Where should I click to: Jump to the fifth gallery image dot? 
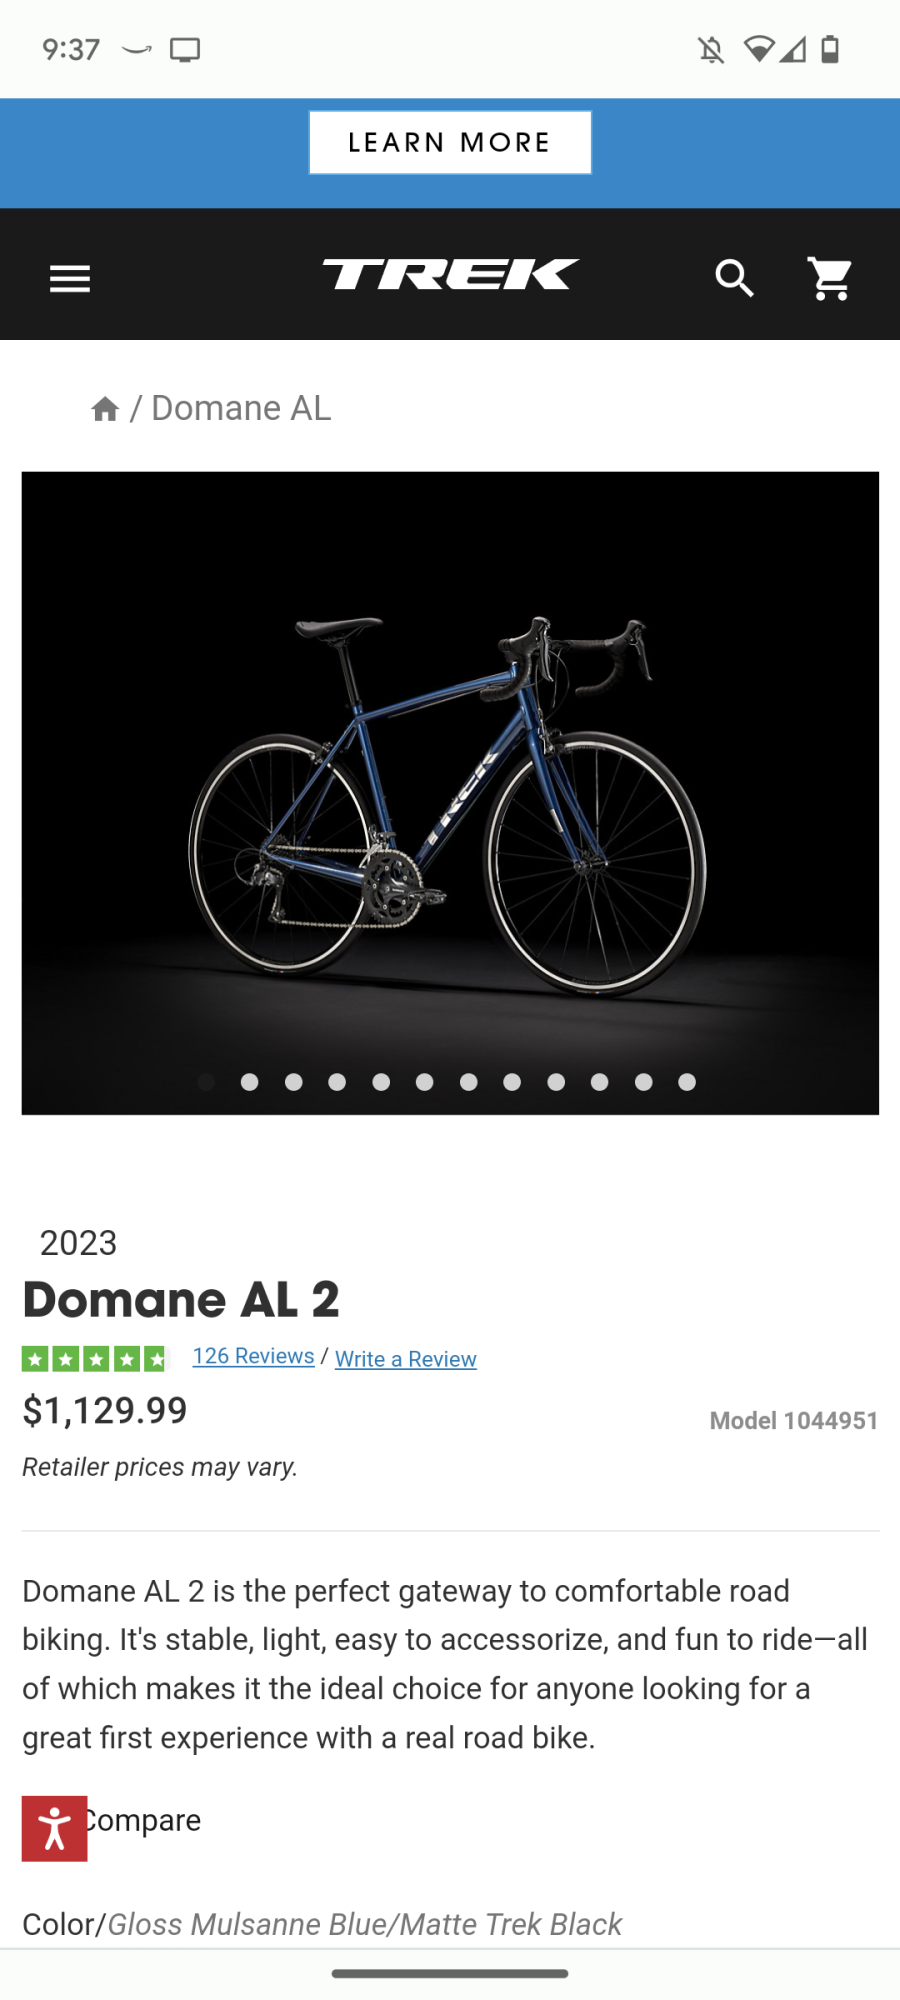(381, 1082)
